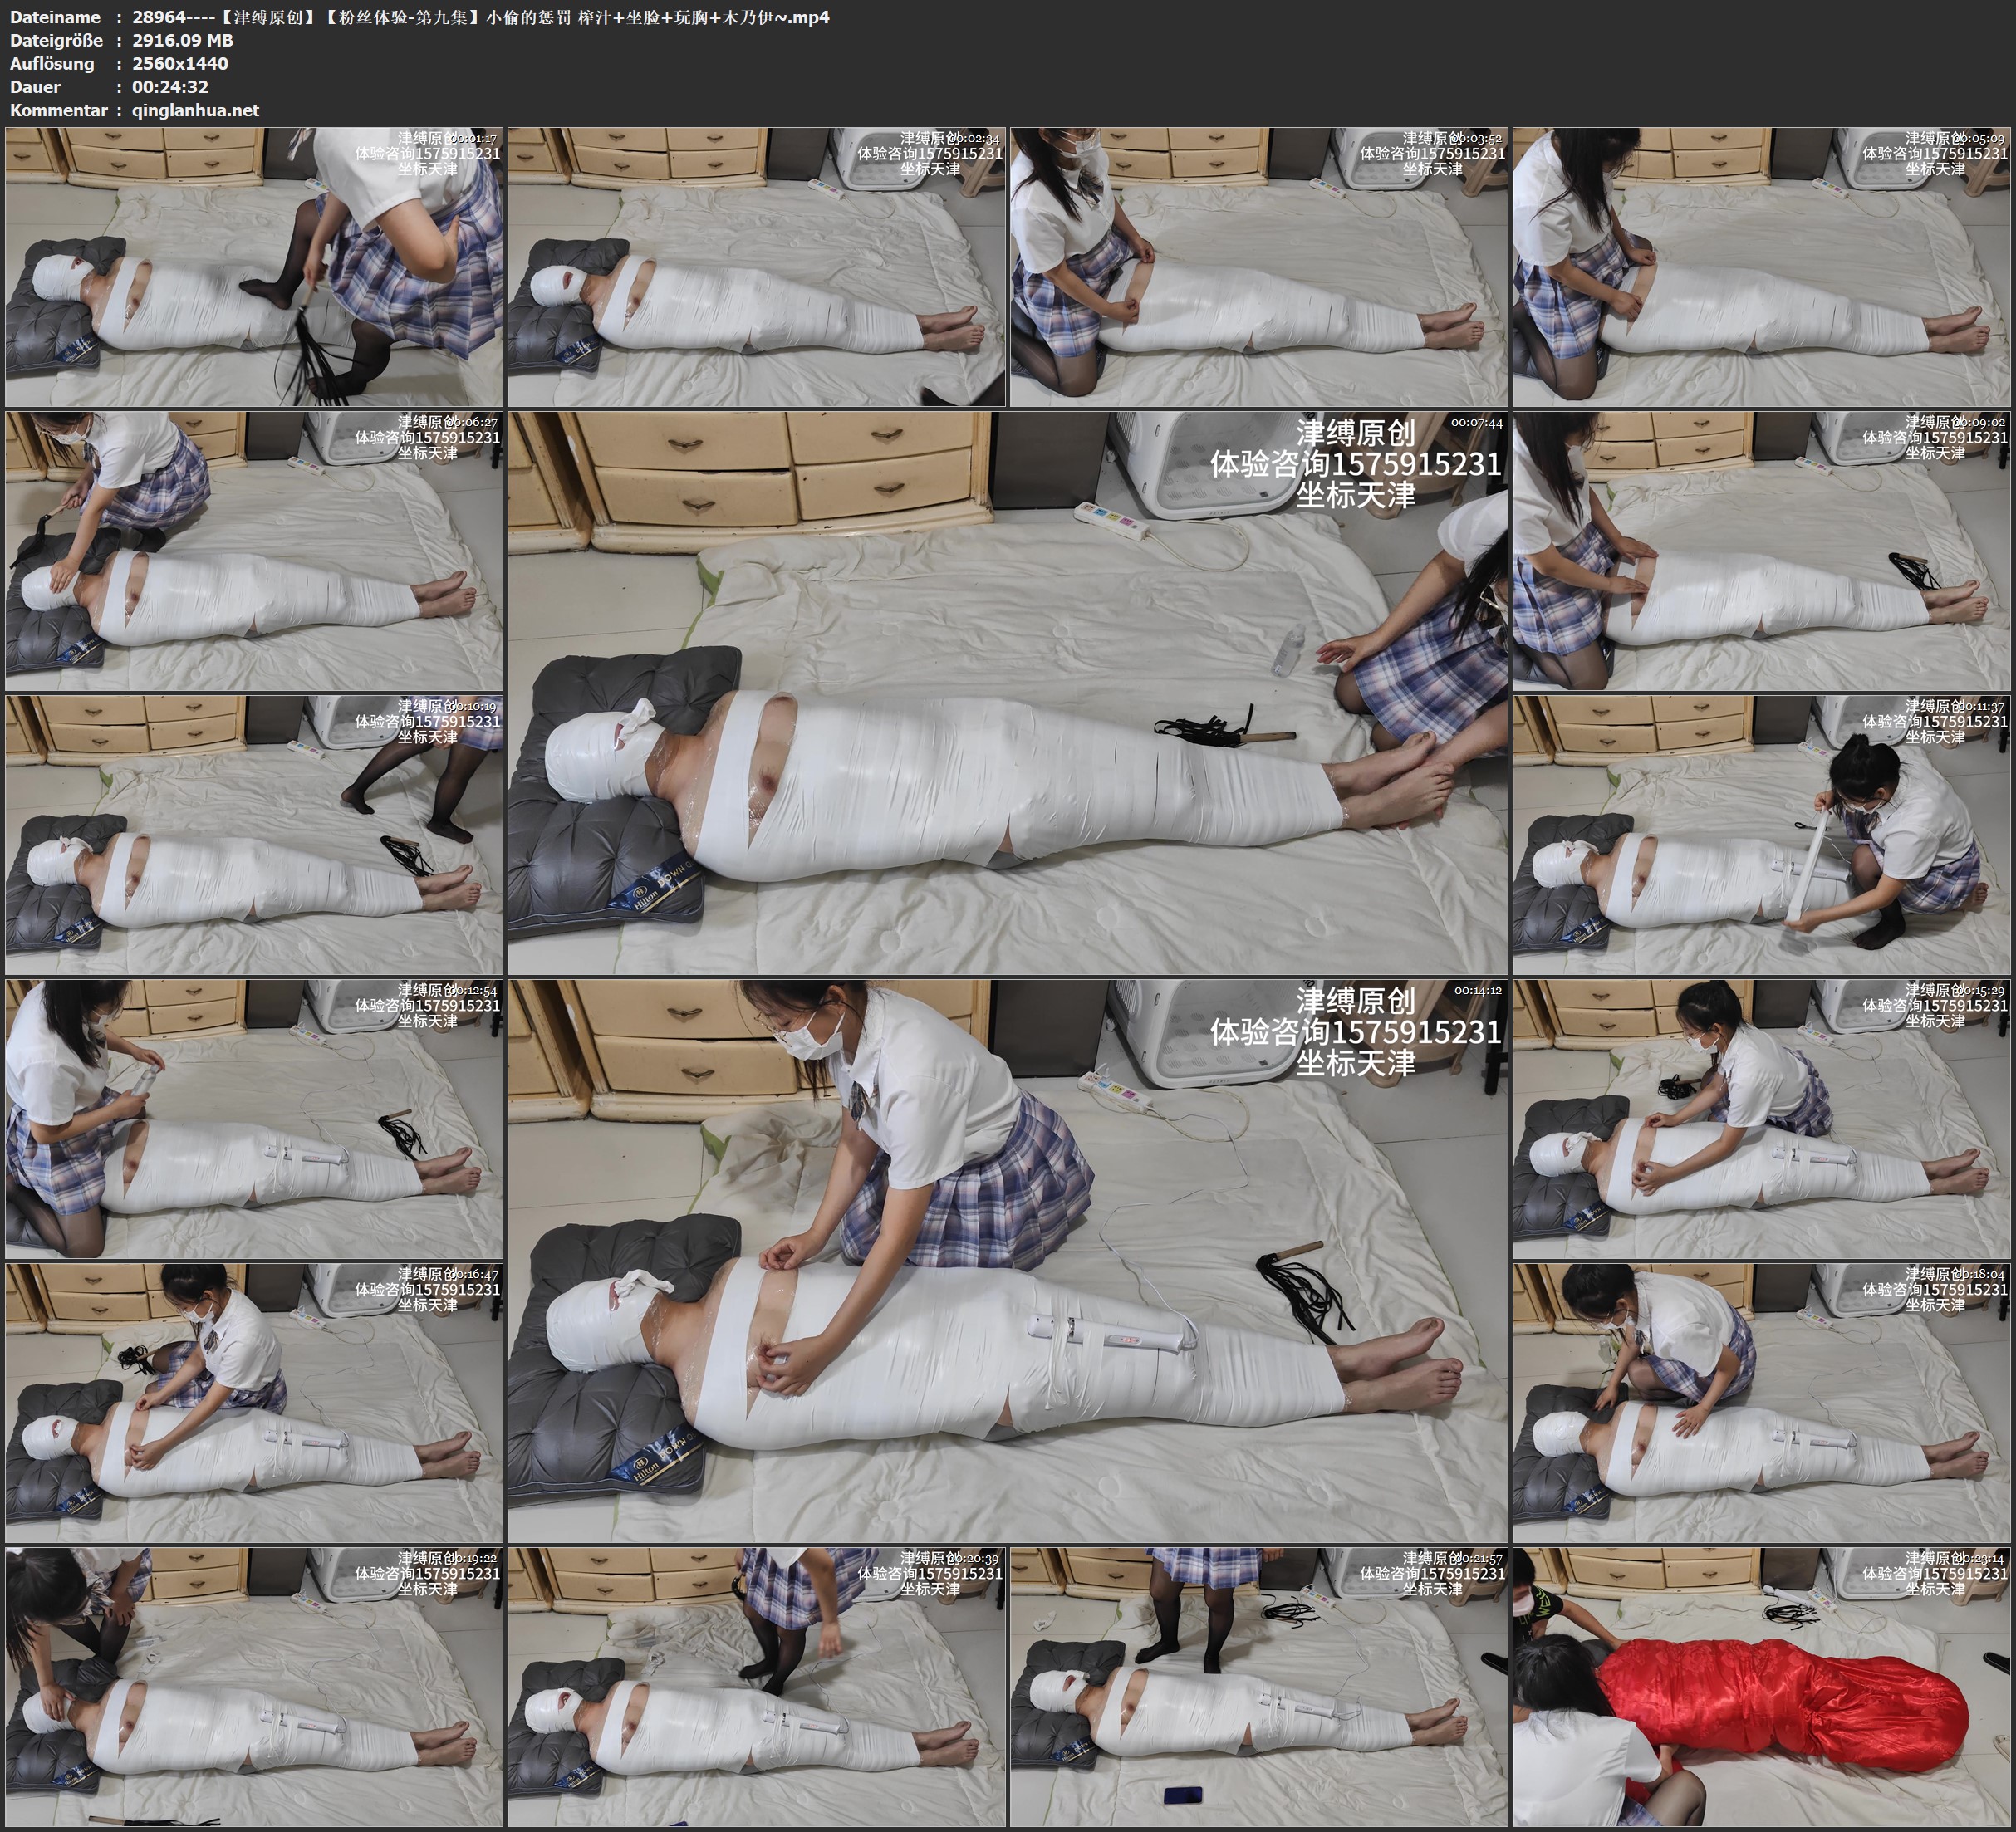Select the large 00:14:12 thumbnail
This screenshot has height=1832, width=2016.
click(1007, 1261)
